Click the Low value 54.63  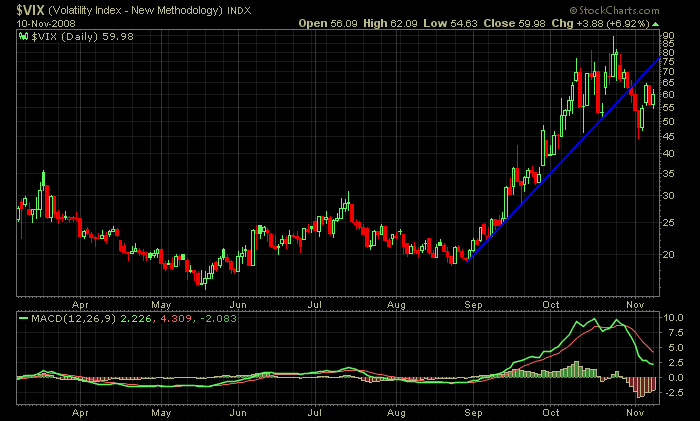tap(463, 23)
